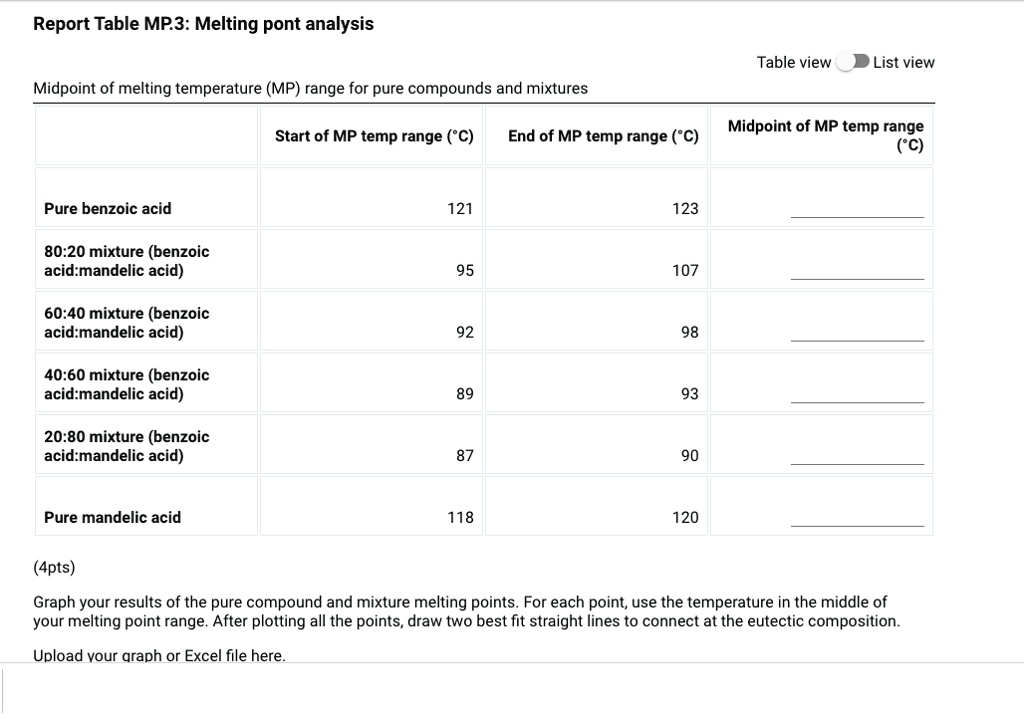Click the midpoint blank for 60:40 mixture
1024x719 pixels.
858,334
